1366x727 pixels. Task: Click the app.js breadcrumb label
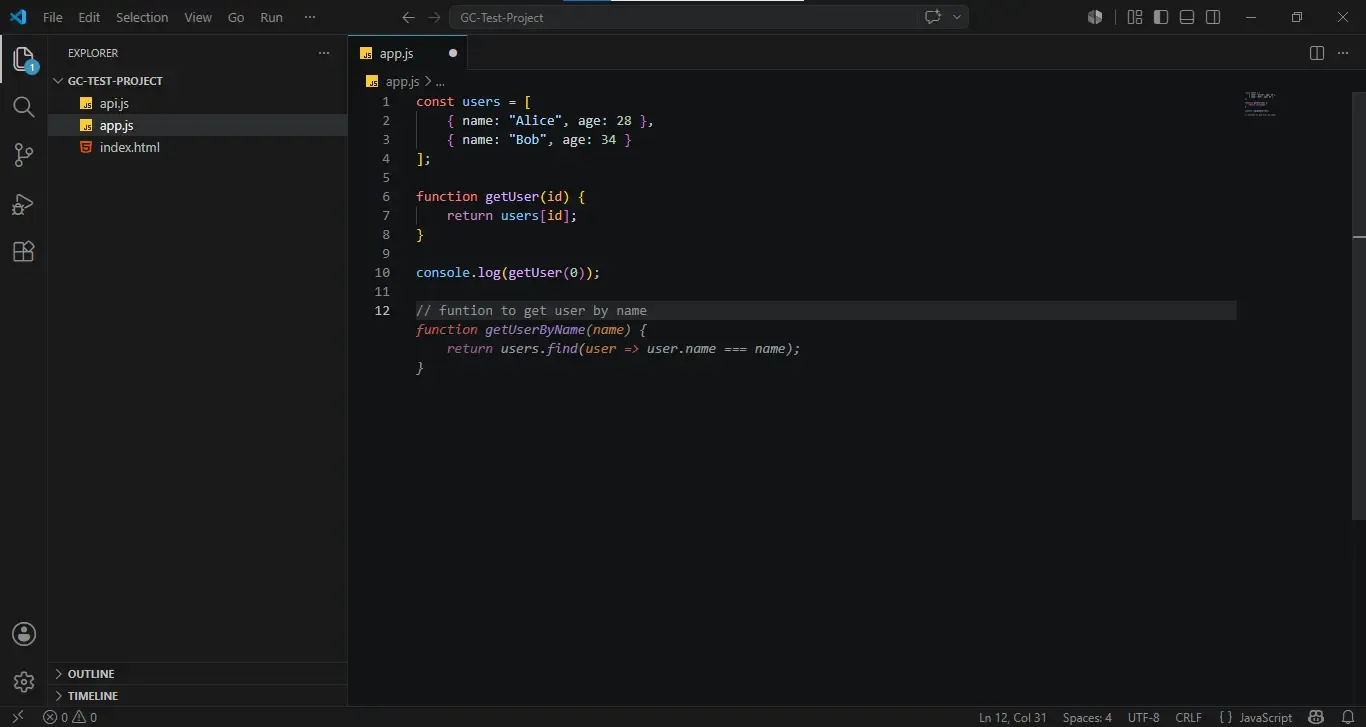tap(400, 82)
